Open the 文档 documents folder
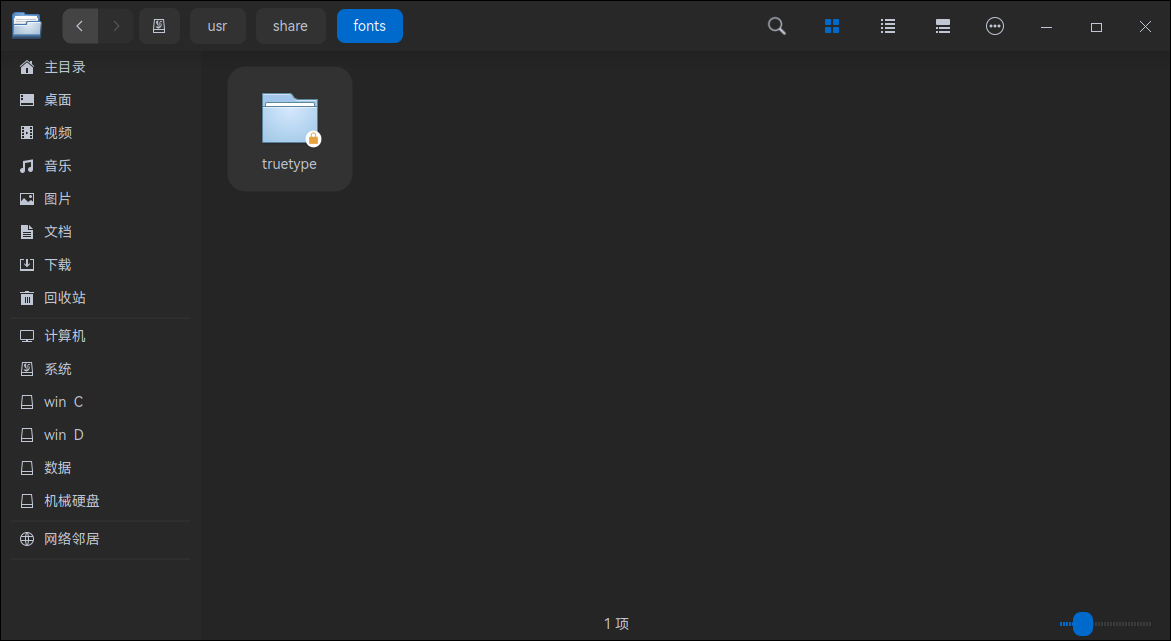 (56, 231)
